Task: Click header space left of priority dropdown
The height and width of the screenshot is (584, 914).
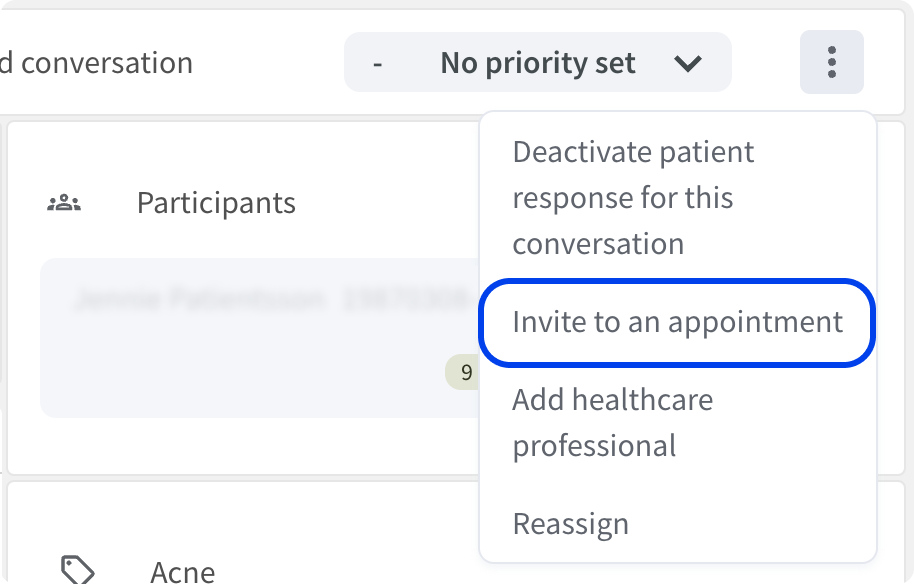Action: coord(268,62)
